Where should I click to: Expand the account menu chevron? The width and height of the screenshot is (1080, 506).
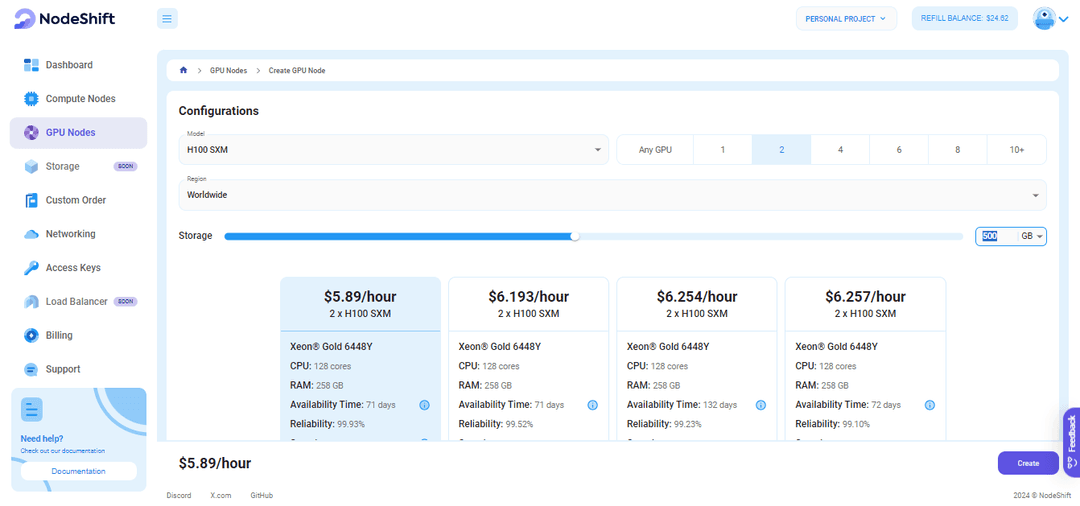coord(1063,19)
